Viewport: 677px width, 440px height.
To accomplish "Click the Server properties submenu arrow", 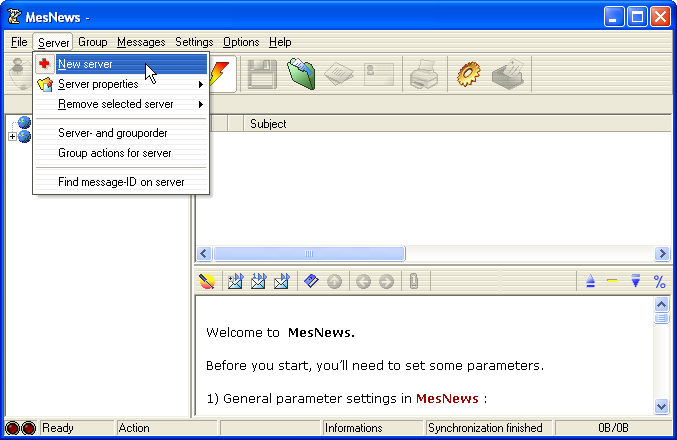I will pyautogui.click(x=201, y=84).
